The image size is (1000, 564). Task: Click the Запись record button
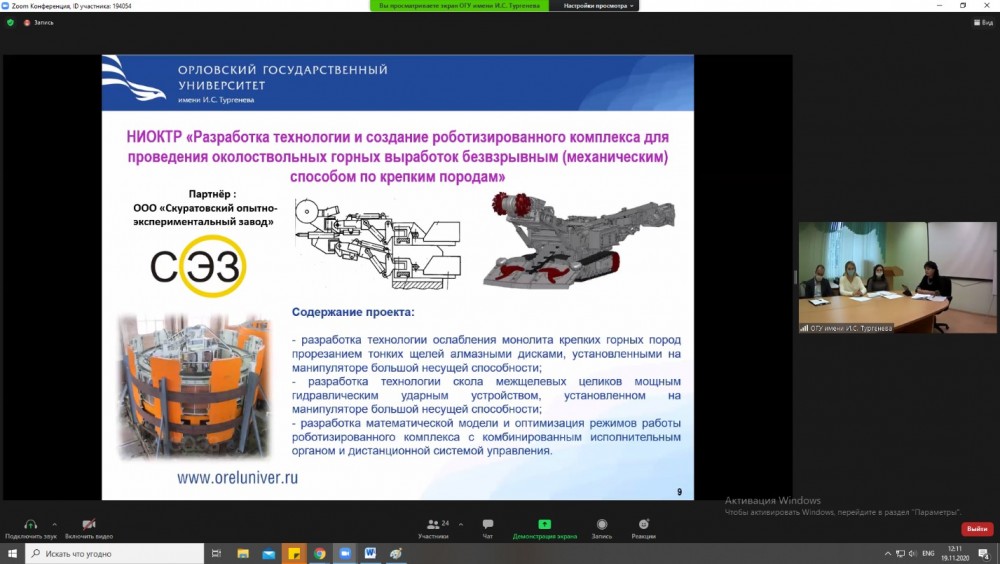pyautogui.click(x=602, y=525)
